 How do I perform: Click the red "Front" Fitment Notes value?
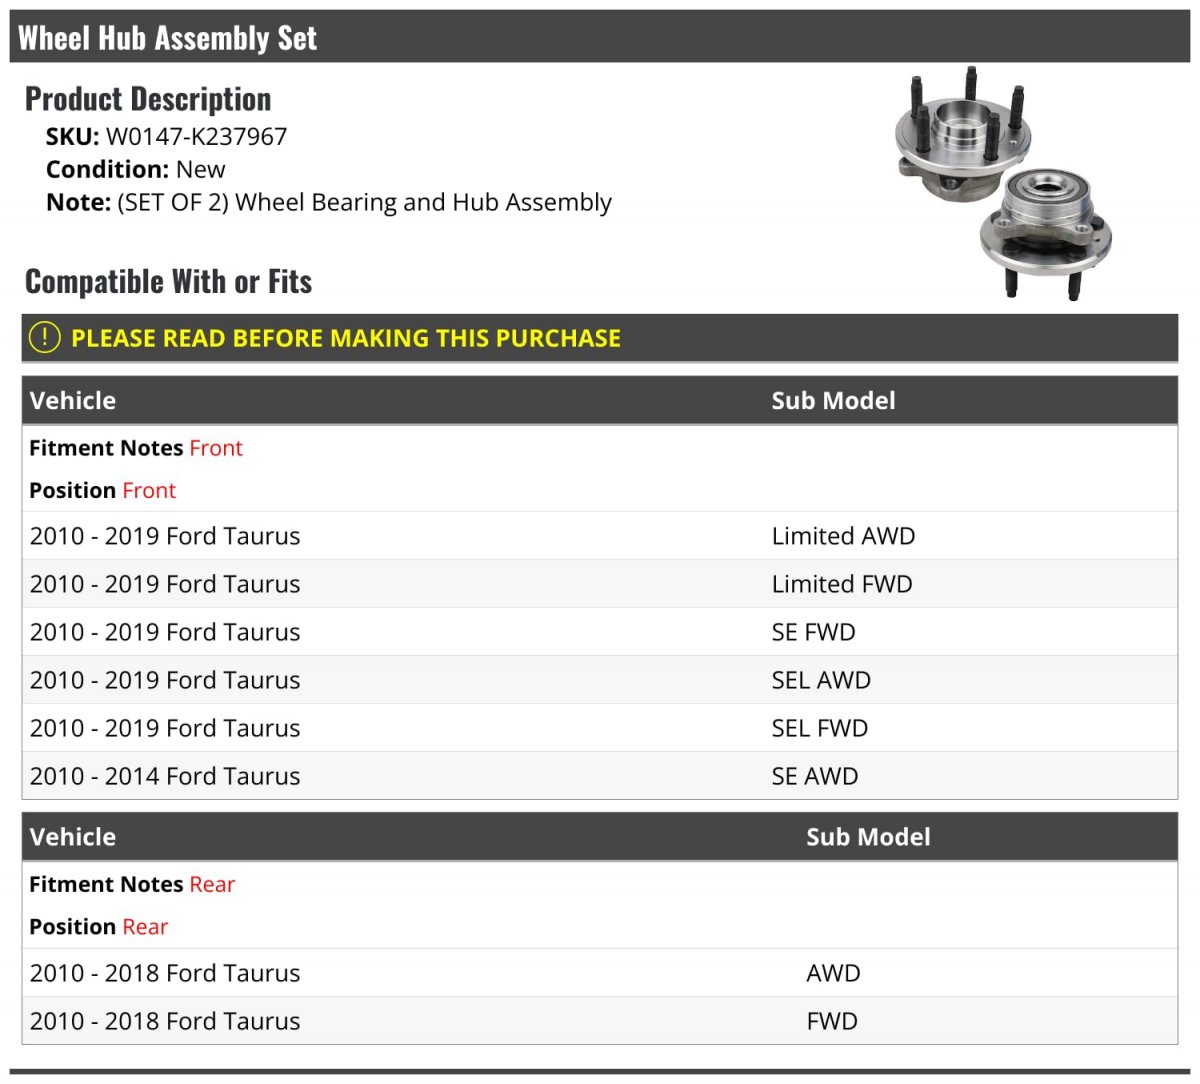click(216, 448)
